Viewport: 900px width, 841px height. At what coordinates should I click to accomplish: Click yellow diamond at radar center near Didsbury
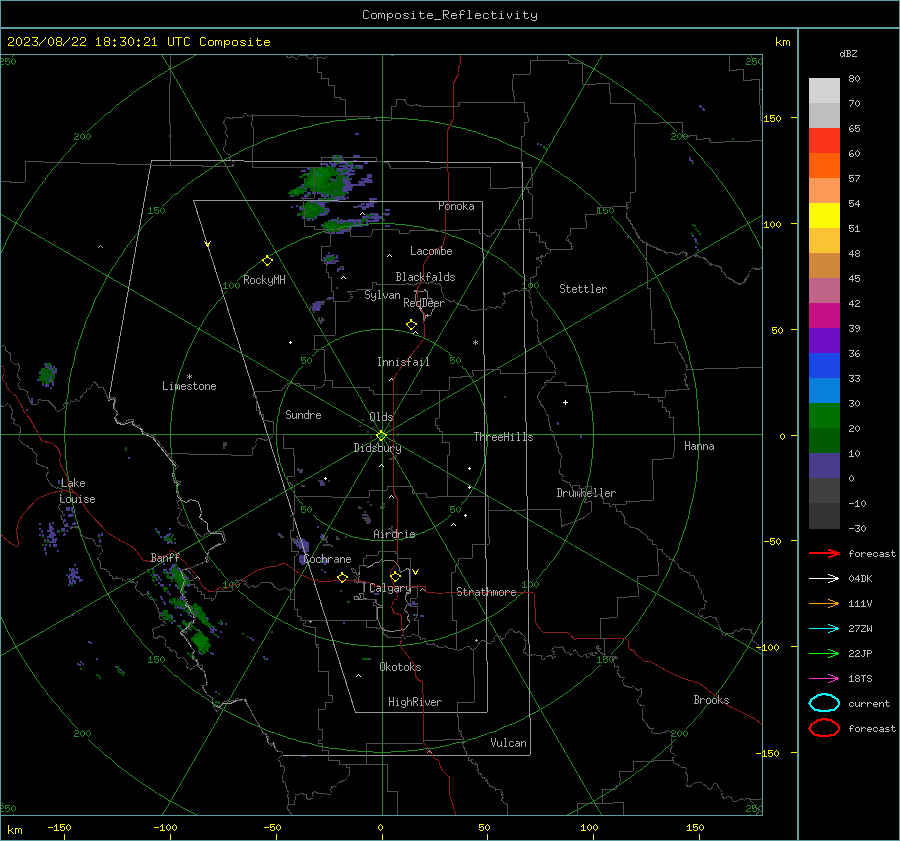pyautogui.click(x=381, y=435)
